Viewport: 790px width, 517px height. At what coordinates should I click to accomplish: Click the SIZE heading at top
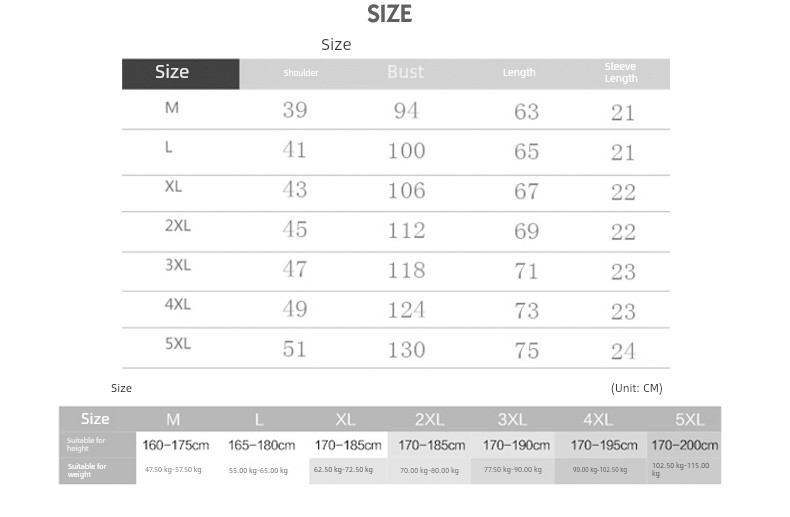[x=389, y=14]
